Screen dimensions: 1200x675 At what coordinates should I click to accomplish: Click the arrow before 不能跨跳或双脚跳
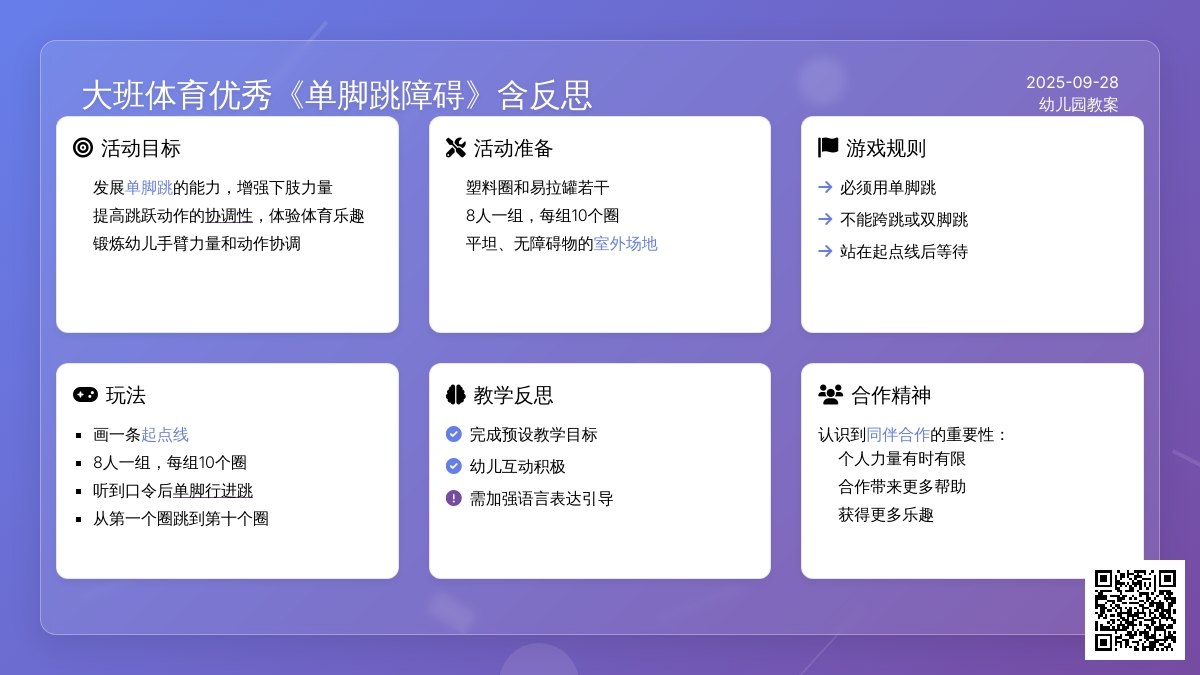(x=825, y=219)
